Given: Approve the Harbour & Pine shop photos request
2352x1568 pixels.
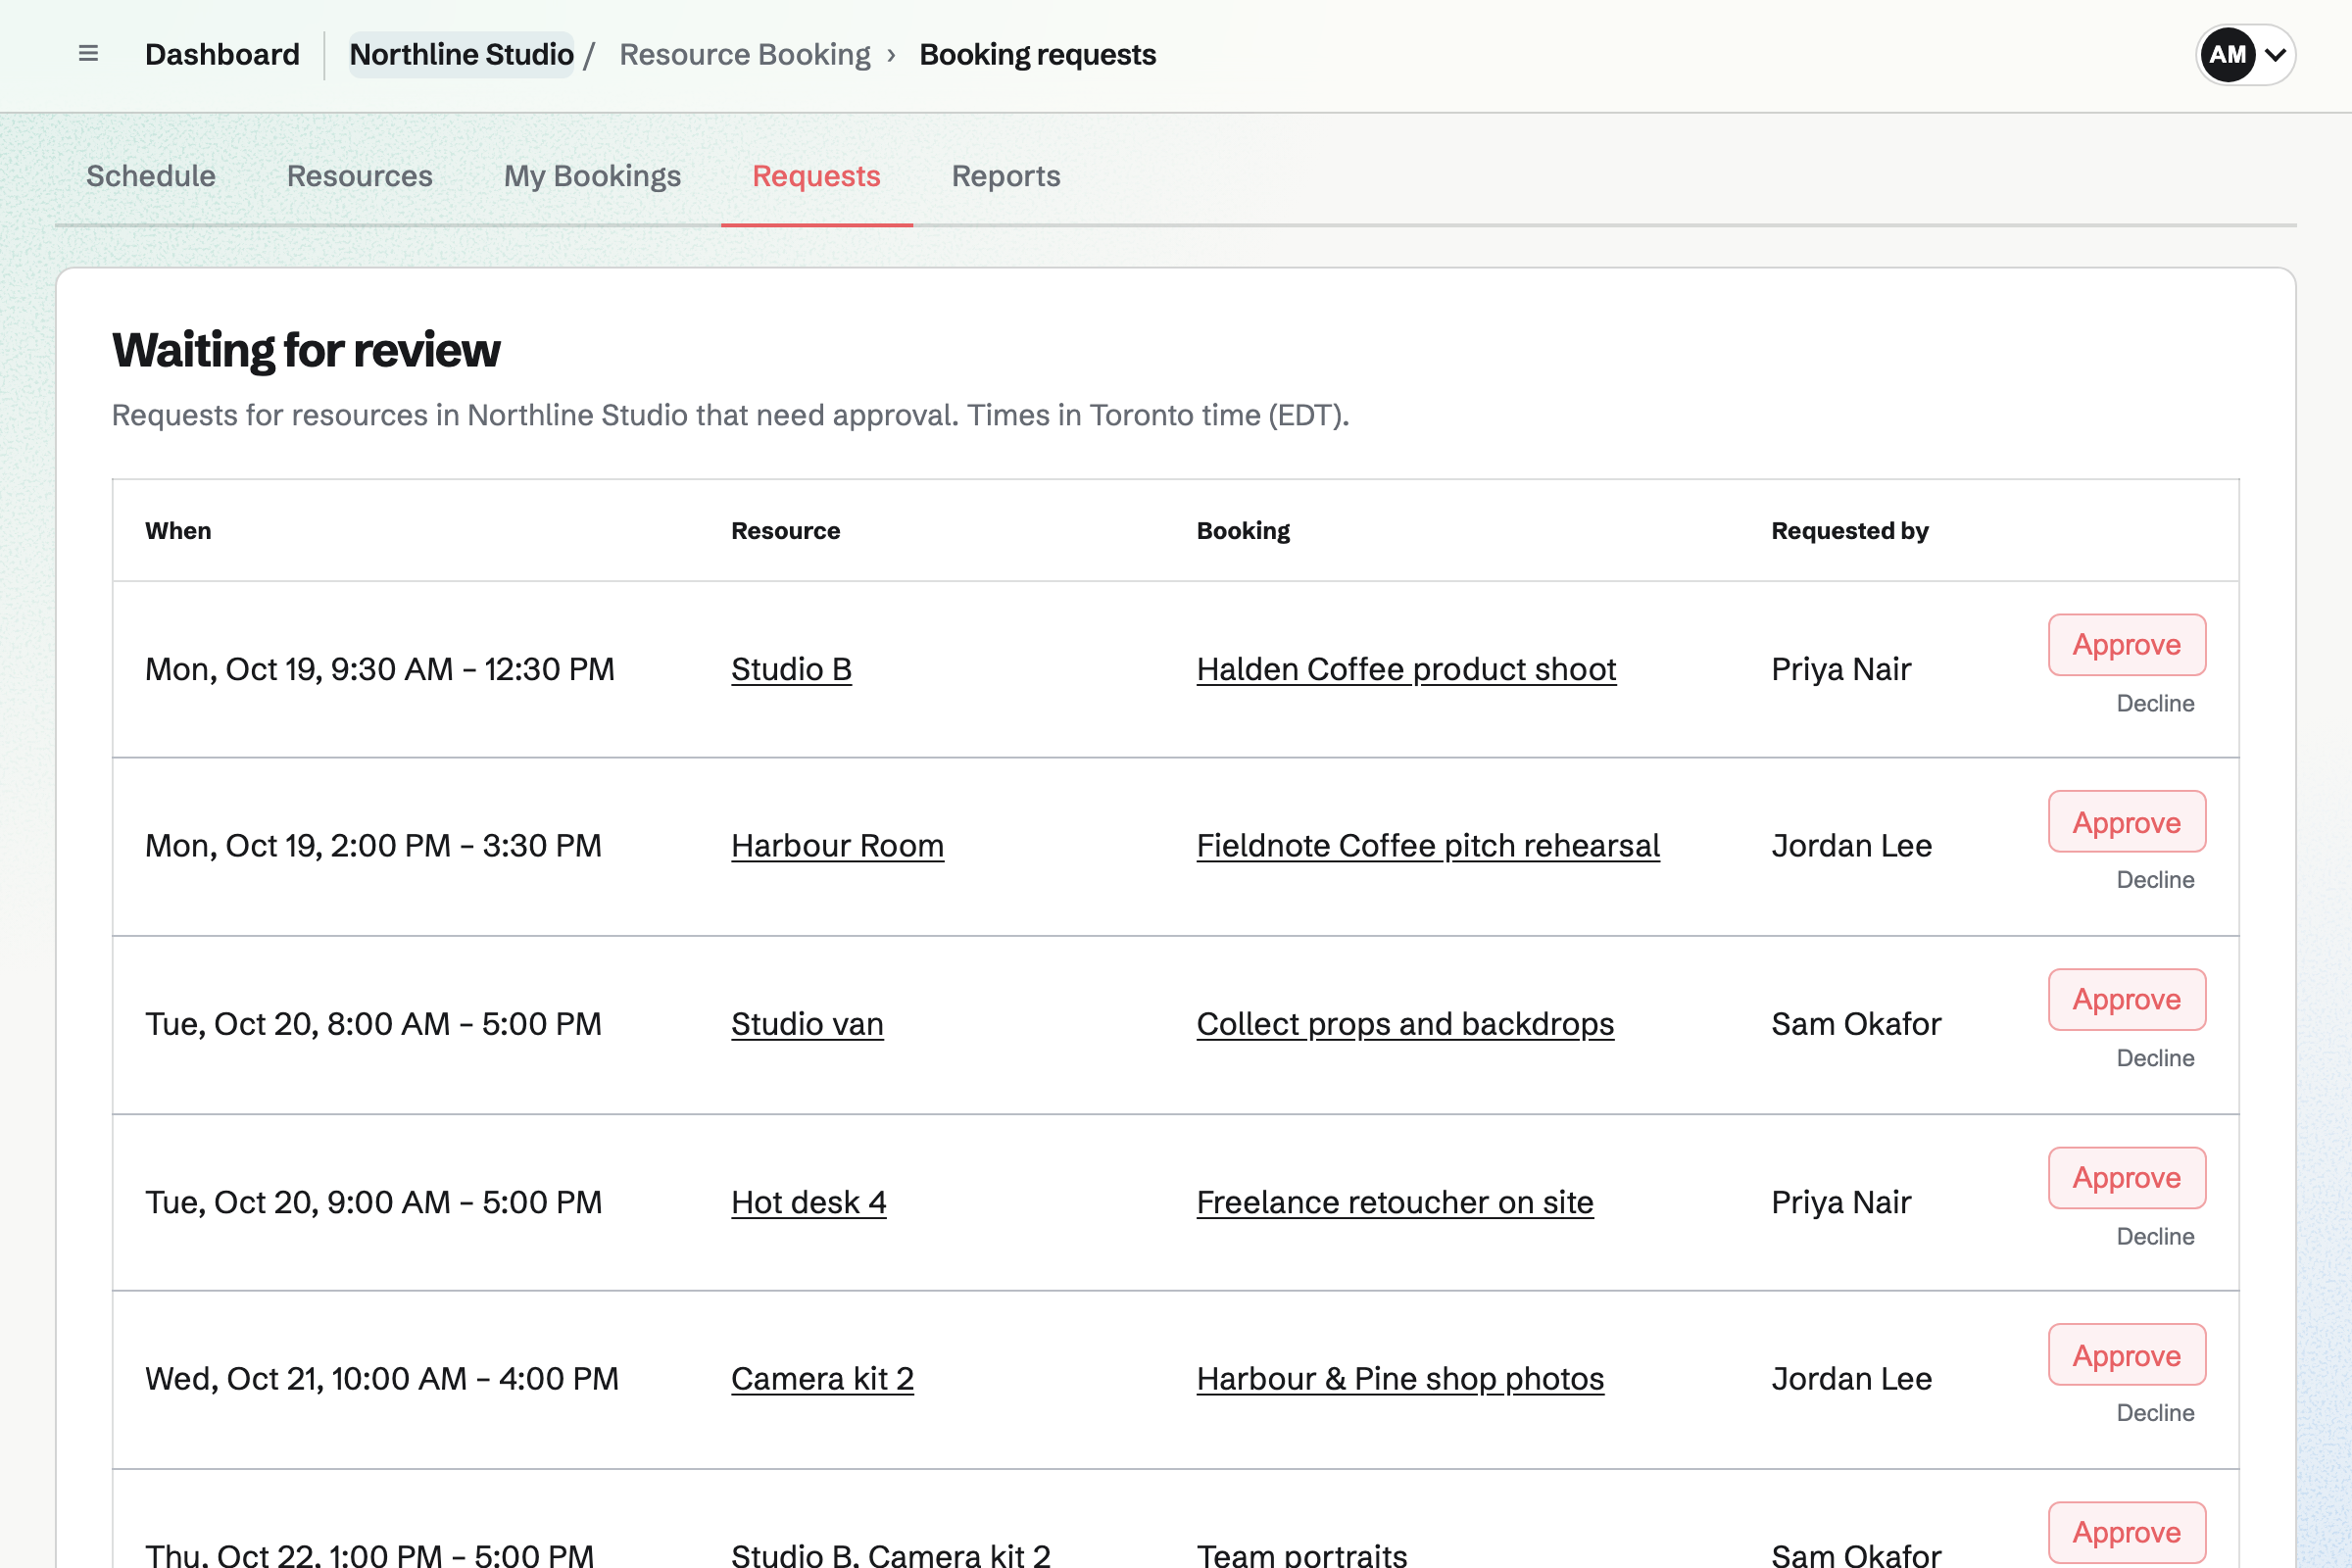Looking at the screenshot, I should pos(2127,1355).
